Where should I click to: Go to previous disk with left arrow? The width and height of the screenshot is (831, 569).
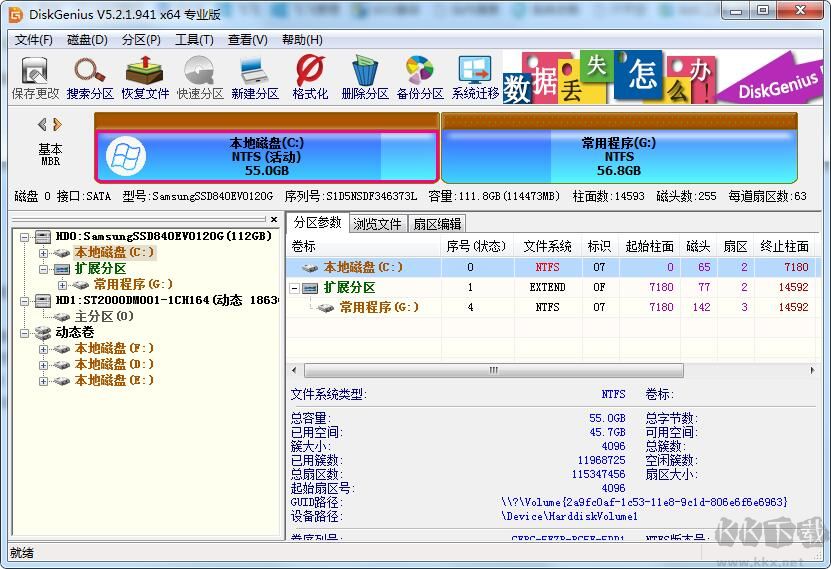tap(42, 125)
